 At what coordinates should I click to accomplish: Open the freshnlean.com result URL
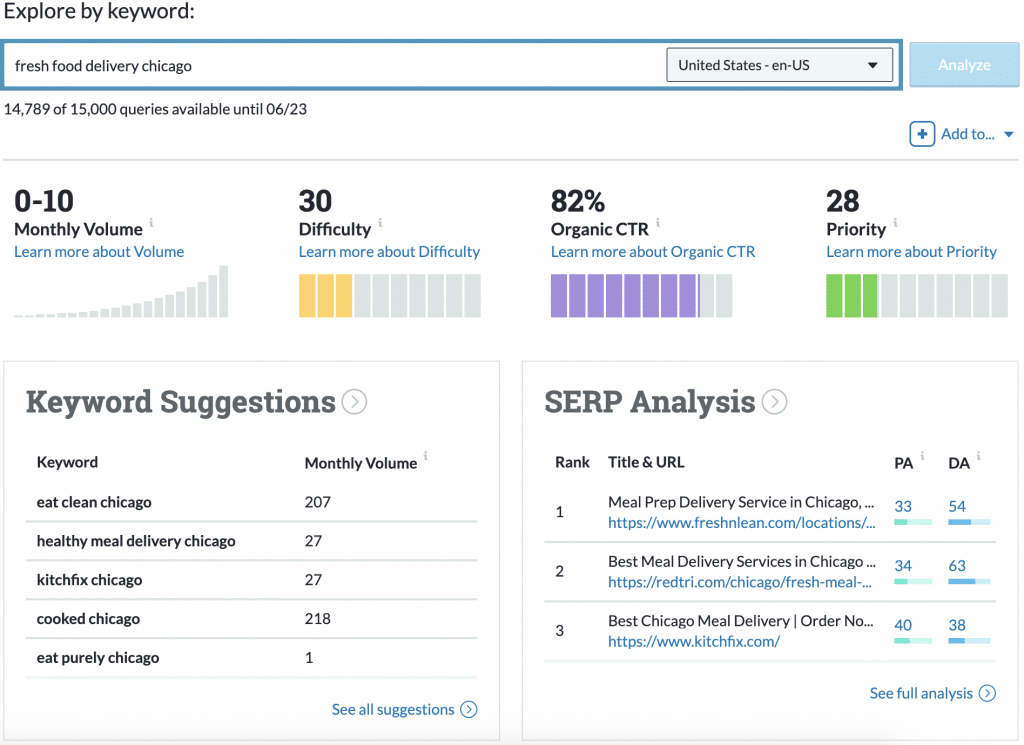point(741,522)
